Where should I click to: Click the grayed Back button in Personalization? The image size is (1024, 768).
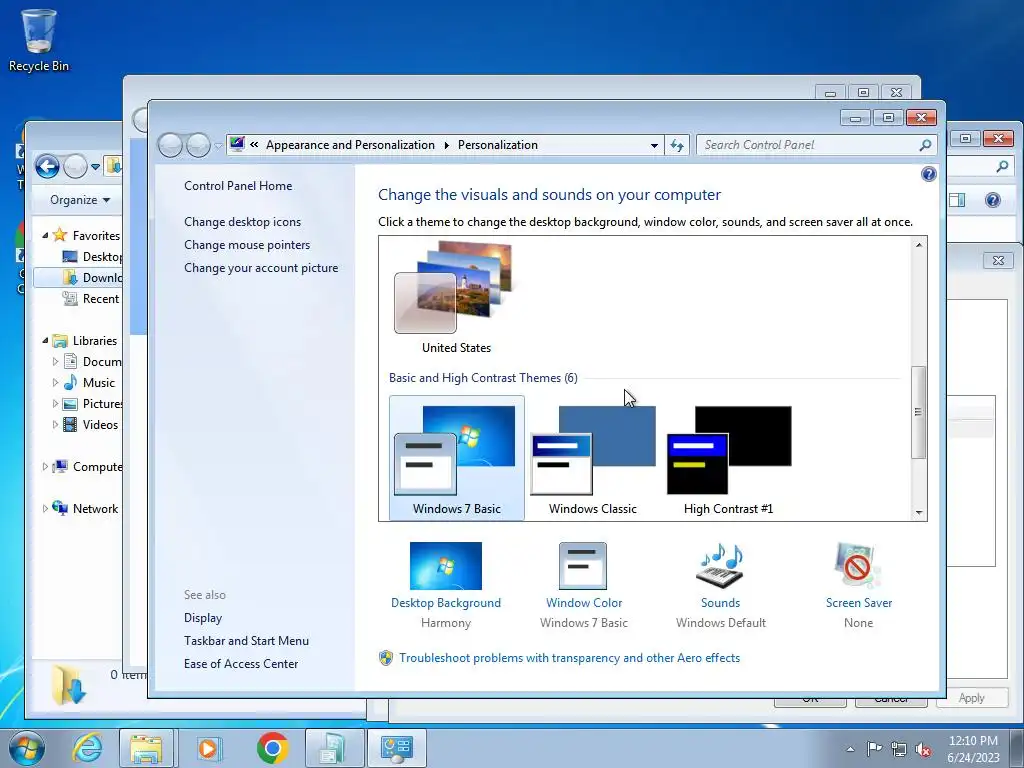[170, 145]
